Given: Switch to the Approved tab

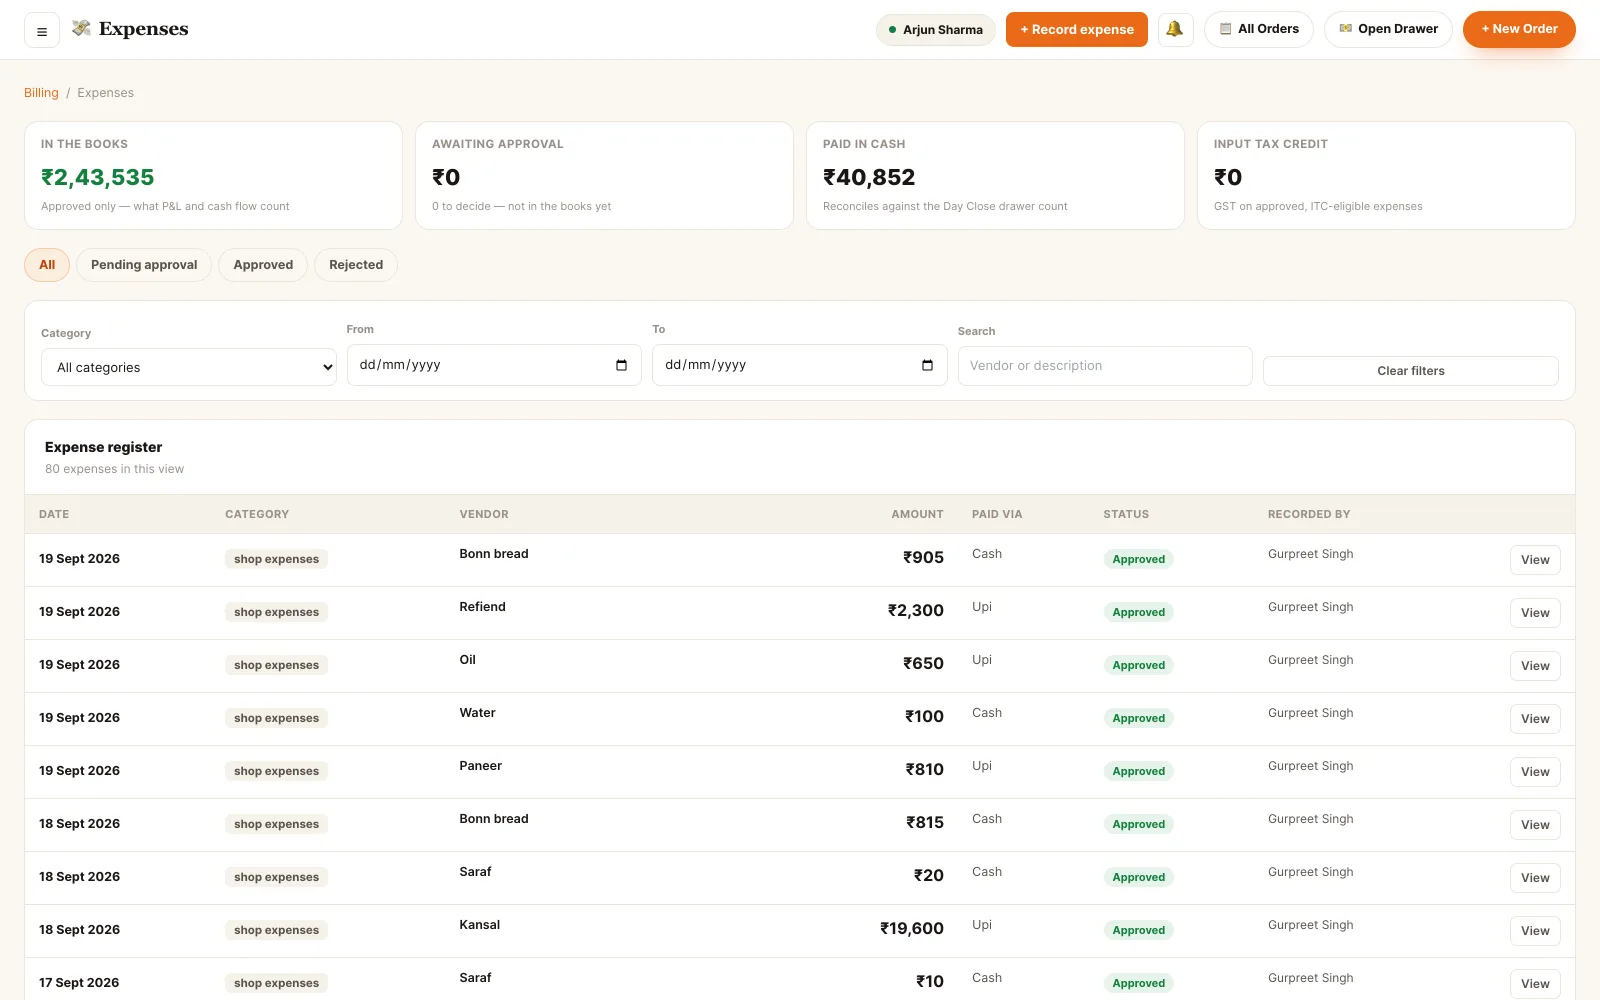Looking at the screenshot, I should tap(263, 265).
